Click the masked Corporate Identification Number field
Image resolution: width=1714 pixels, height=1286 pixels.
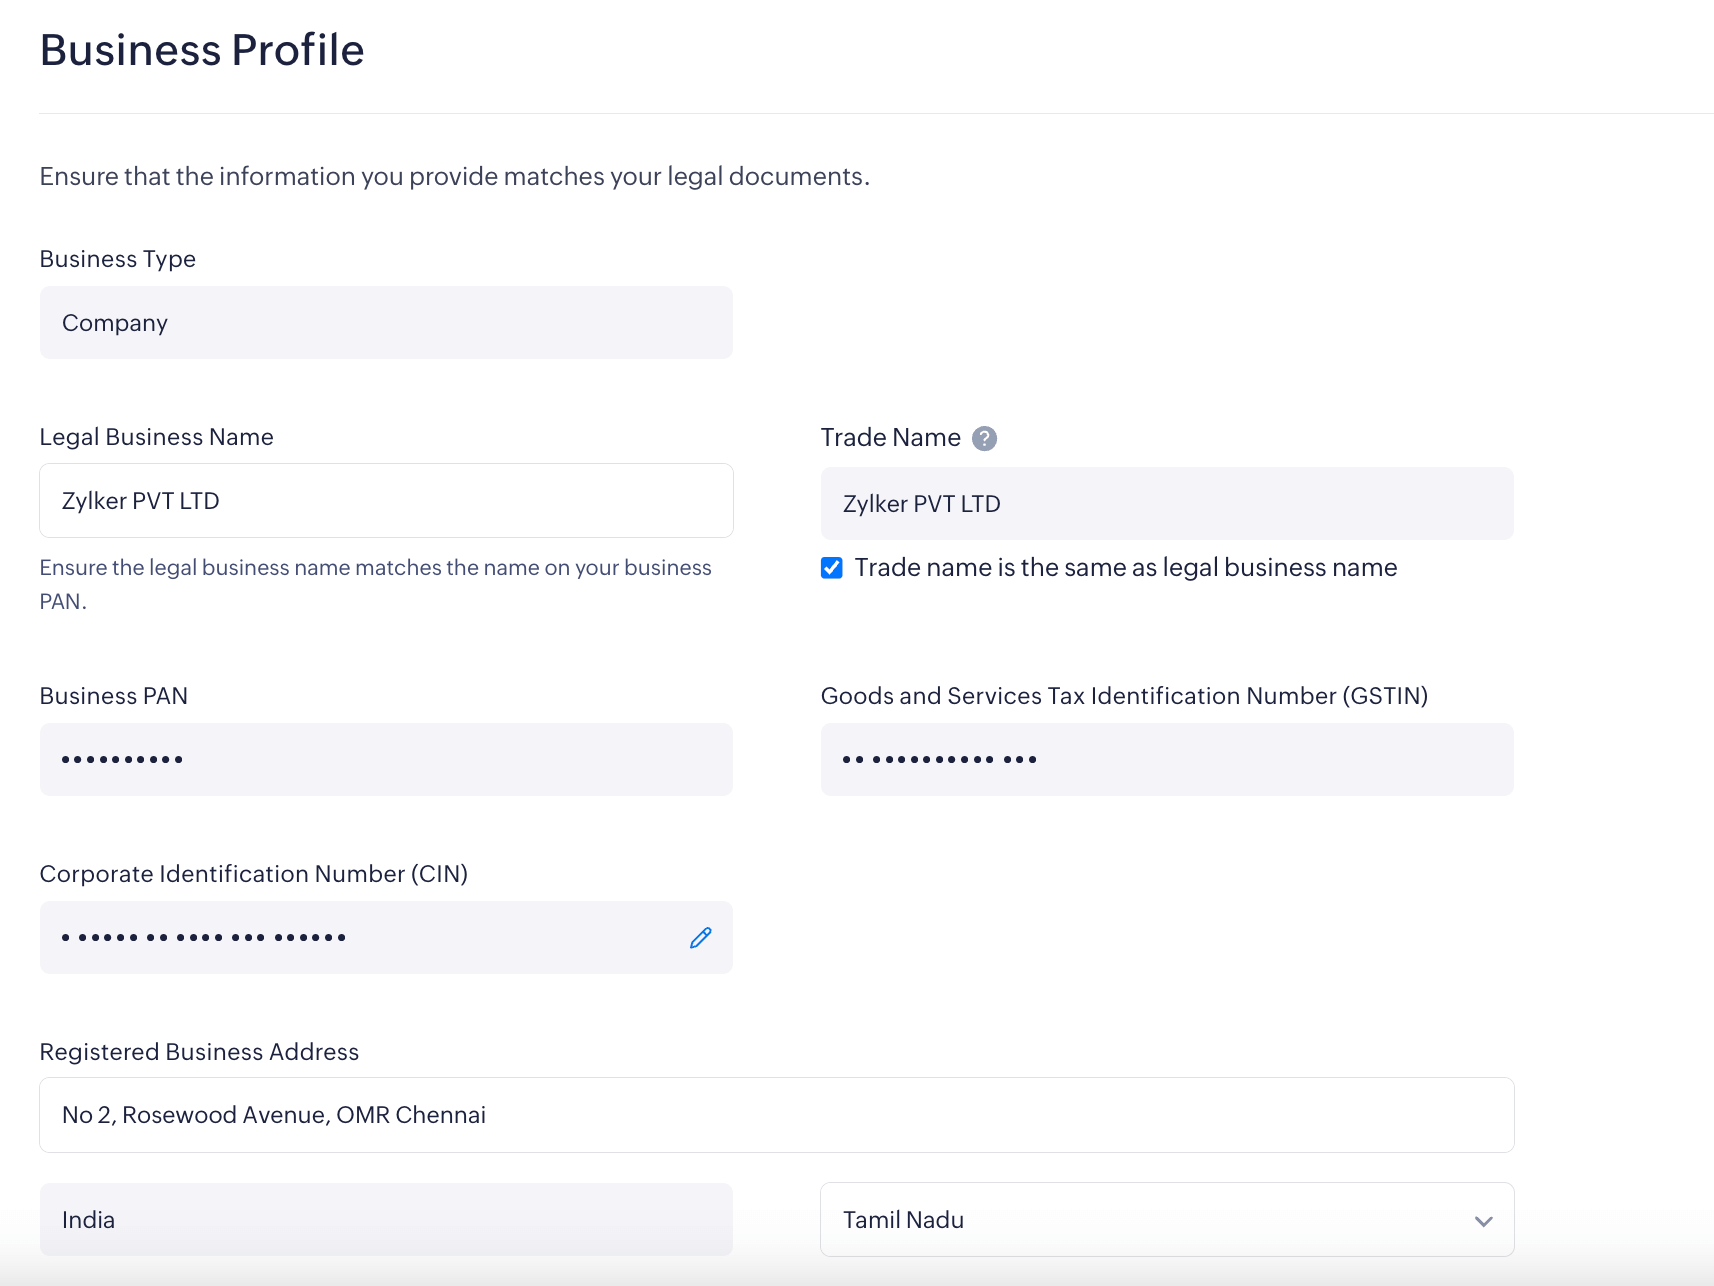pos(360,938)
